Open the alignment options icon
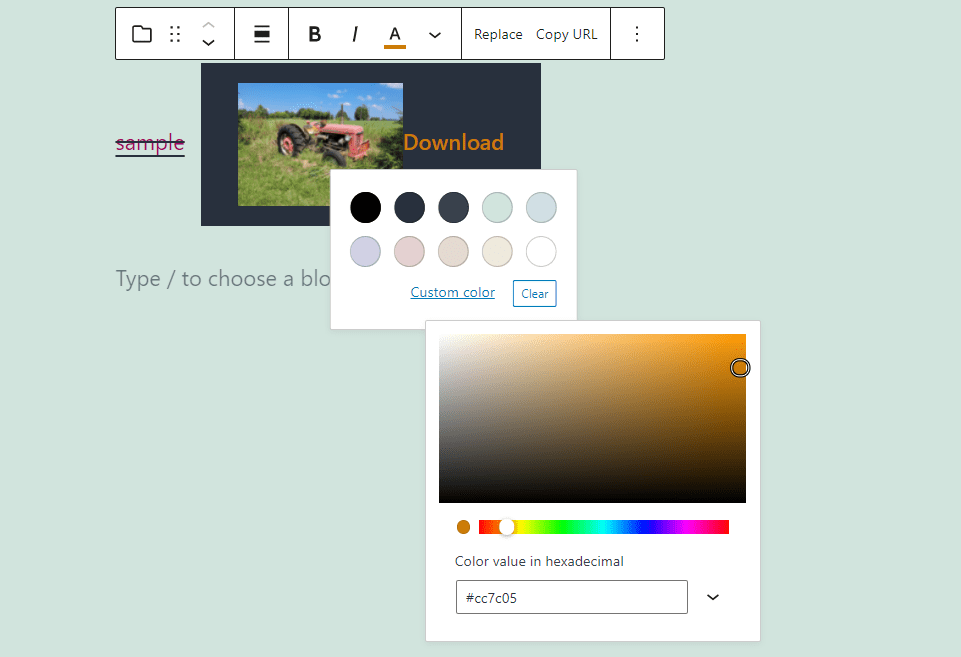961x657 pixels. click(261, 33)
